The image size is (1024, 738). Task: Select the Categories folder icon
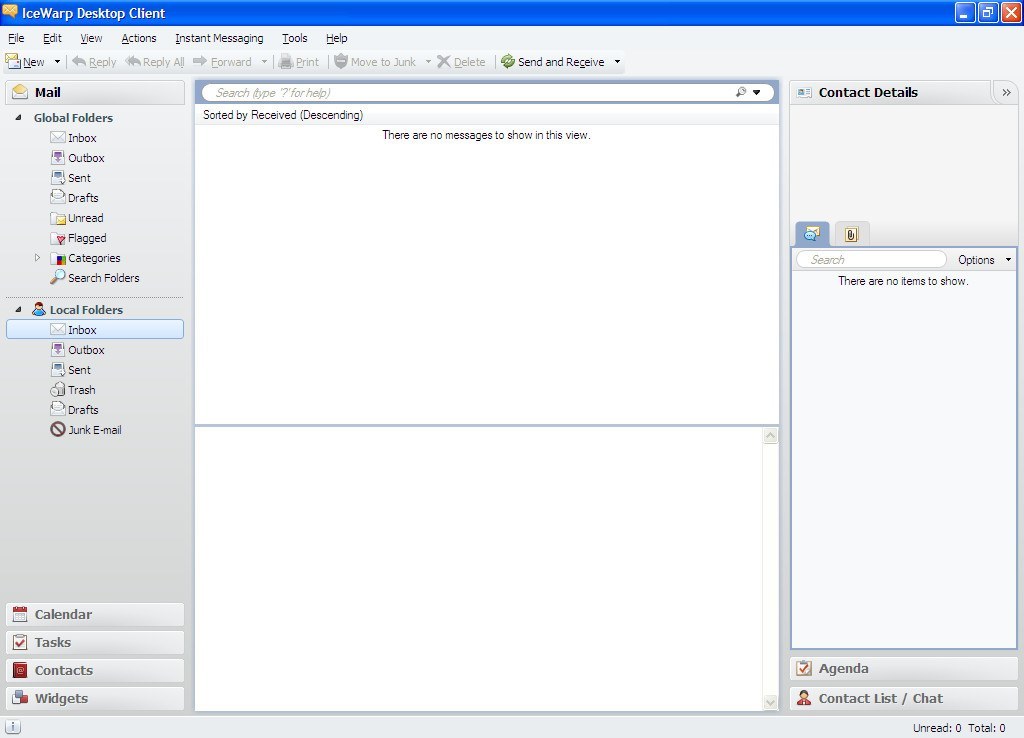[57, 258]
